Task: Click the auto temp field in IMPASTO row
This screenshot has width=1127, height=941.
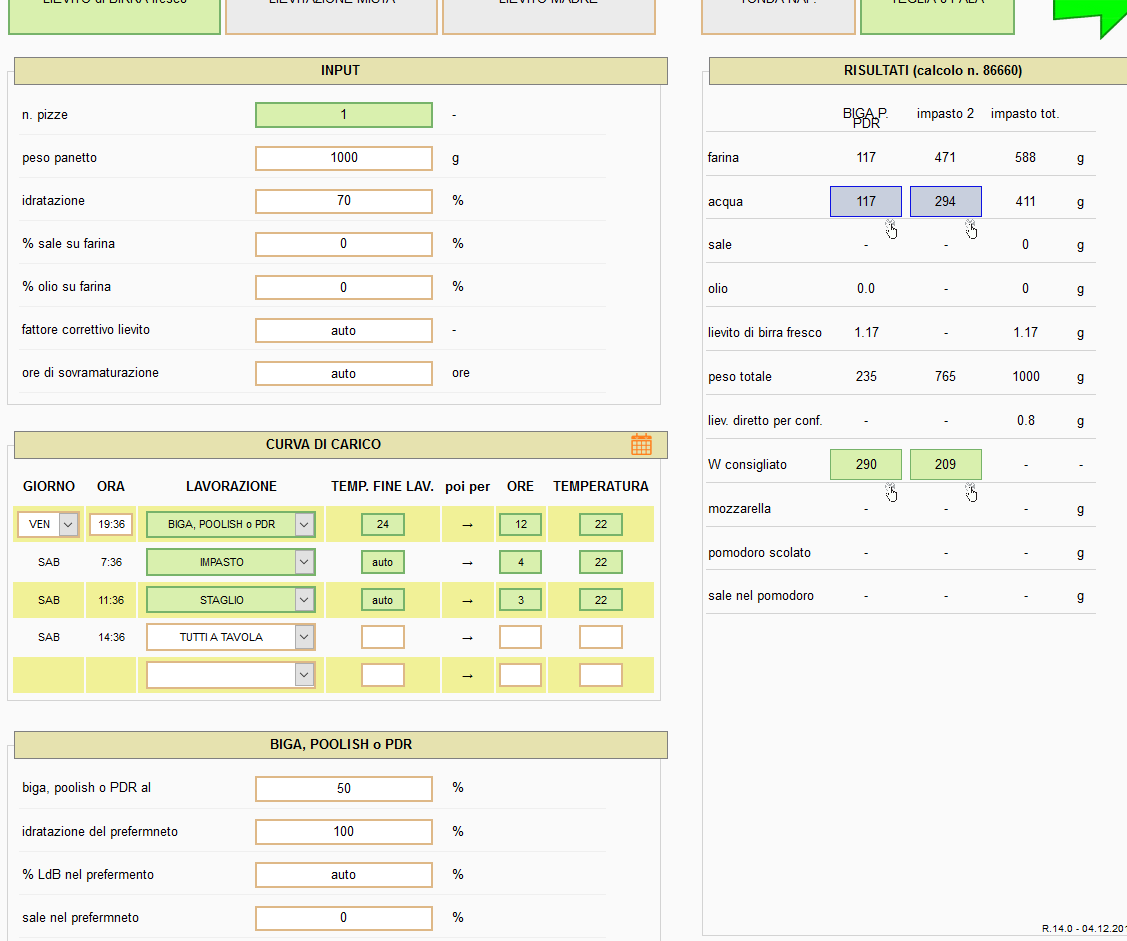Action: [x=382, y=562]
